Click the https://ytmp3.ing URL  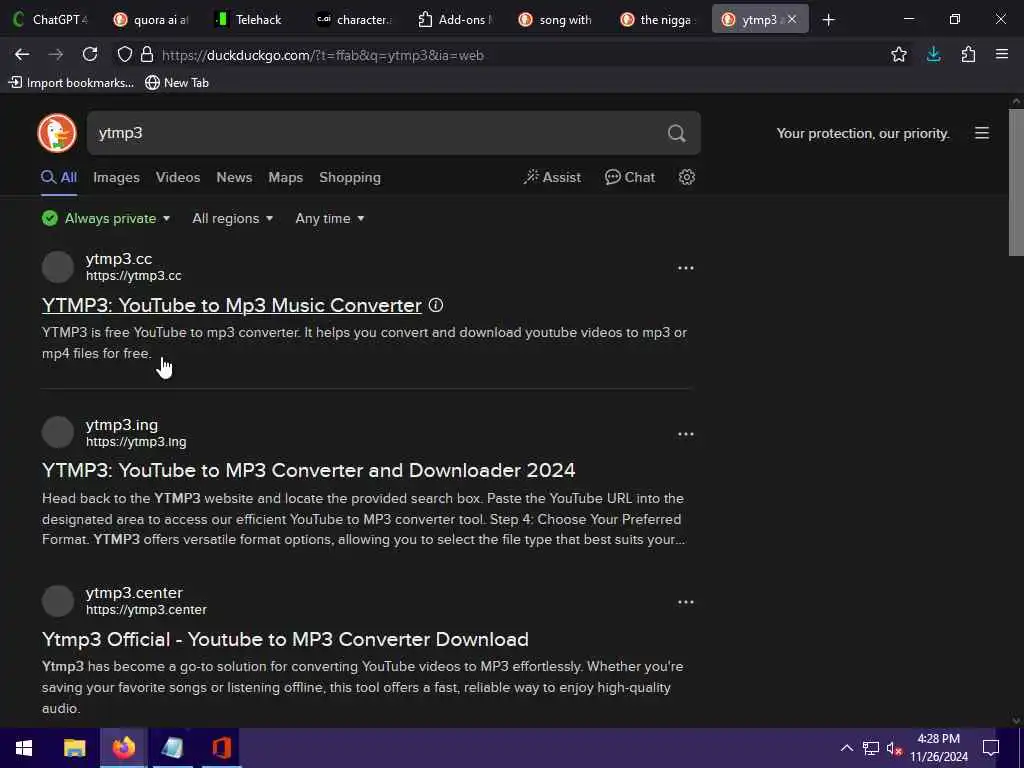136,441
